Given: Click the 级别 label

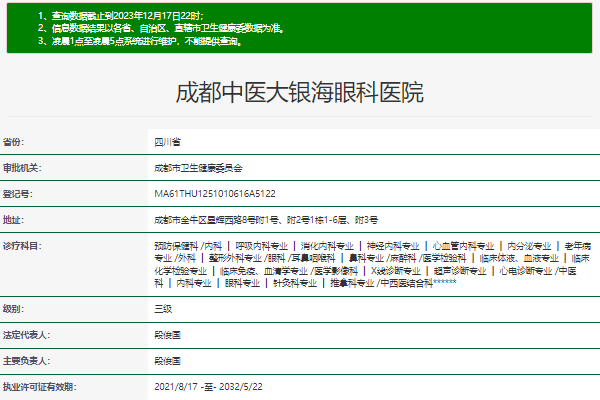Looking at the screenshot, I should [x=13, y=309].
